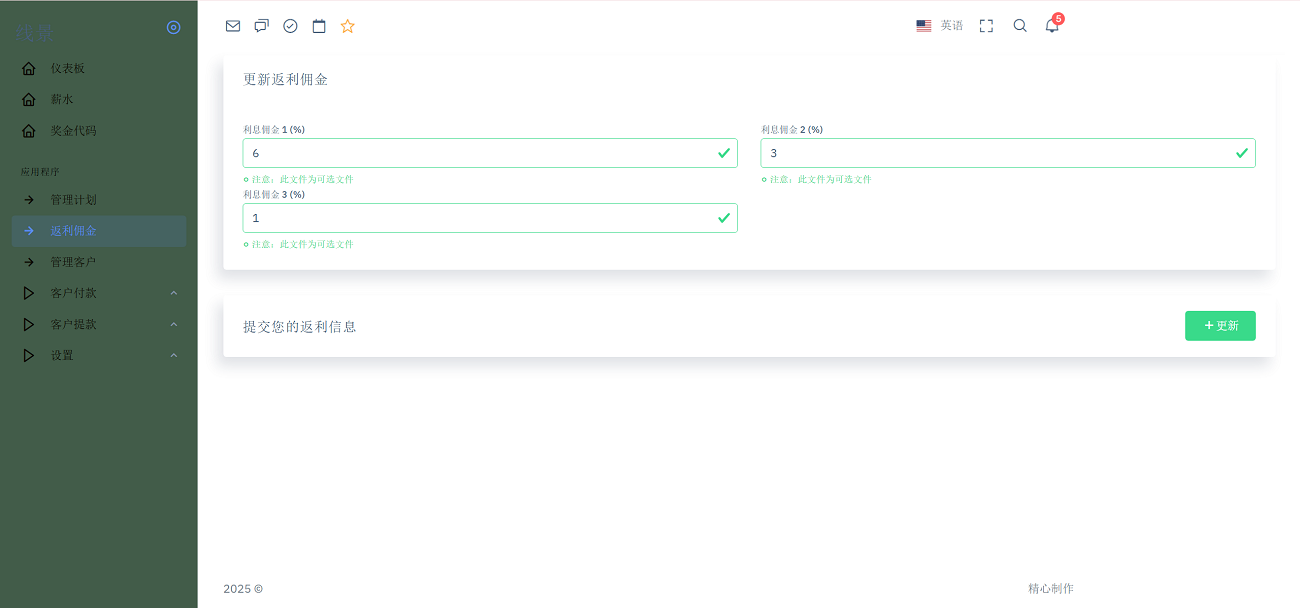The height and width of the screenshot is (608, 1300).
Task: Open the notifications bell
Action: click(1052, 26)
